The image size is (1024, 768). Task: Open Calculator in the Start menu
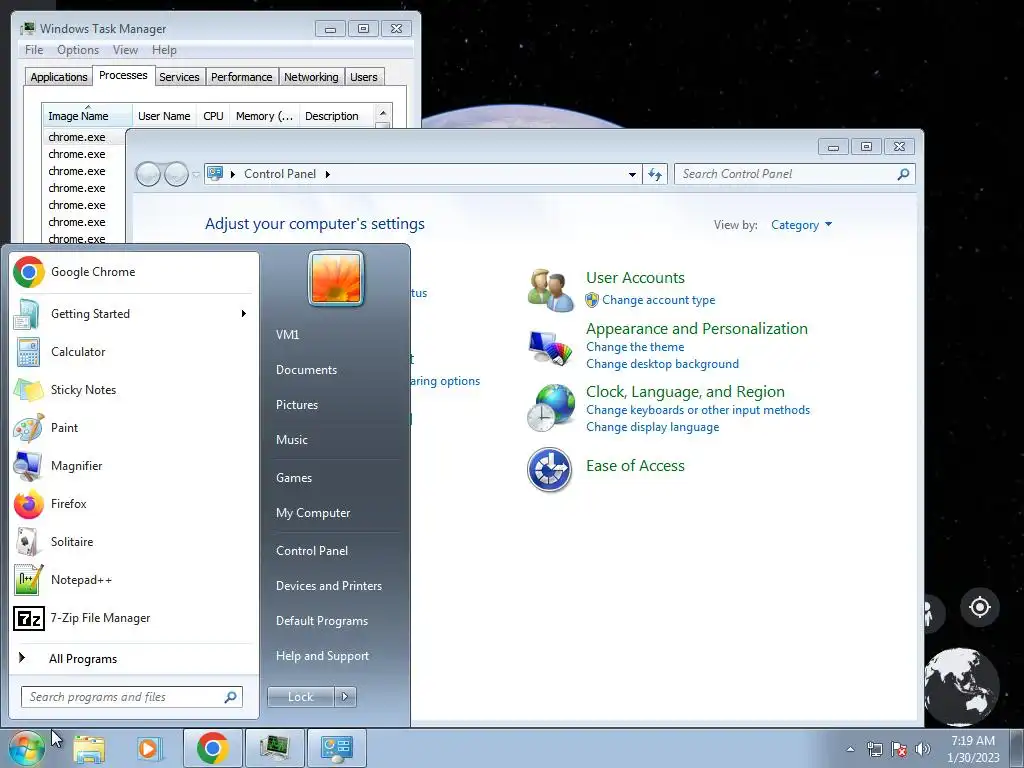[x=134, y=351]
